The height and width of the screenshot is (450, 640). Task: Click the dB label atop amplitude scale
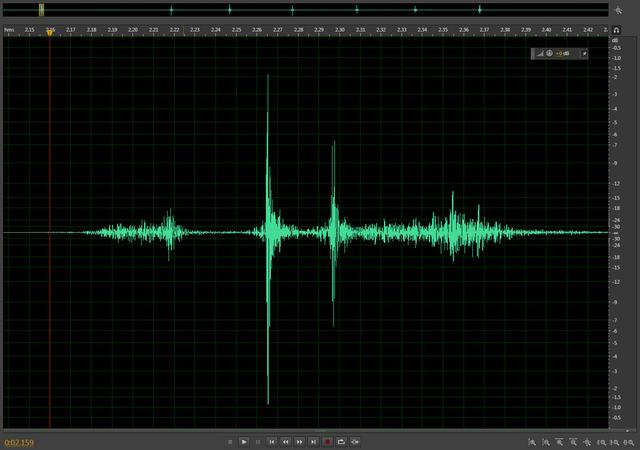coord(615,40)
